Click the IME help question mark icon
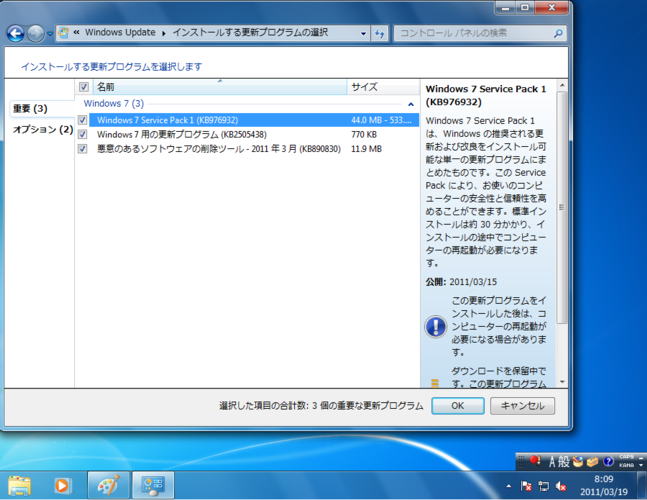 coord(608,462)
